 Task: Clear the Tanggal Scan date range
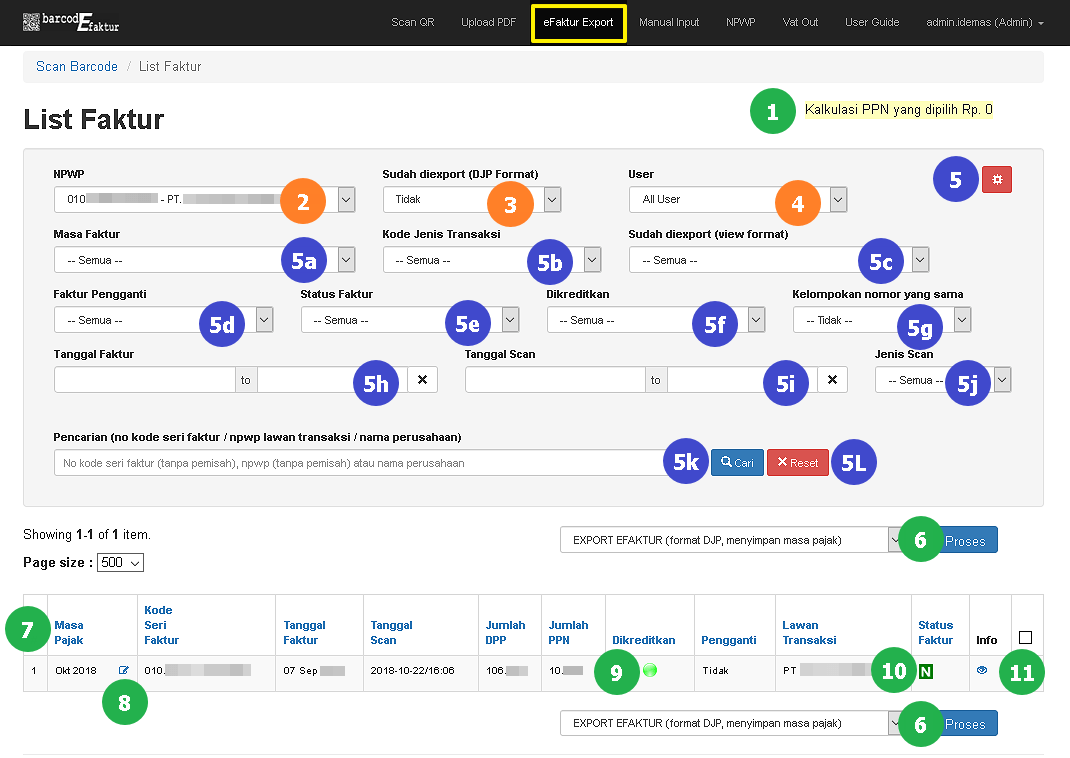tap(832, 380)
